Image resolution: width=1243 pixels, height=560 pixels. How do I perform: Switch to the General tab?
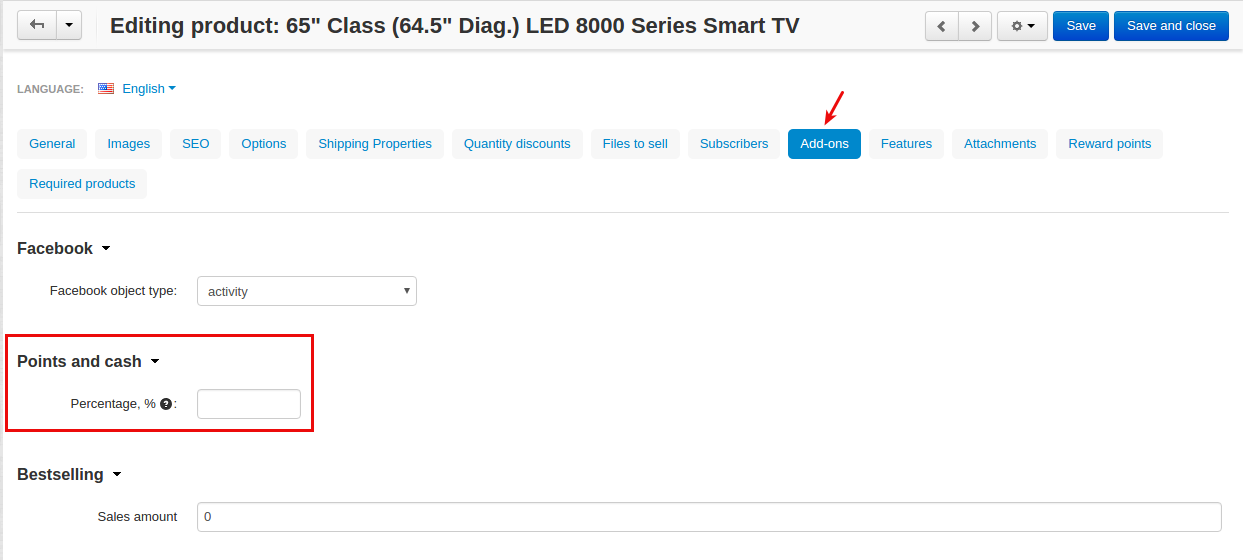[x=52, y=144]
